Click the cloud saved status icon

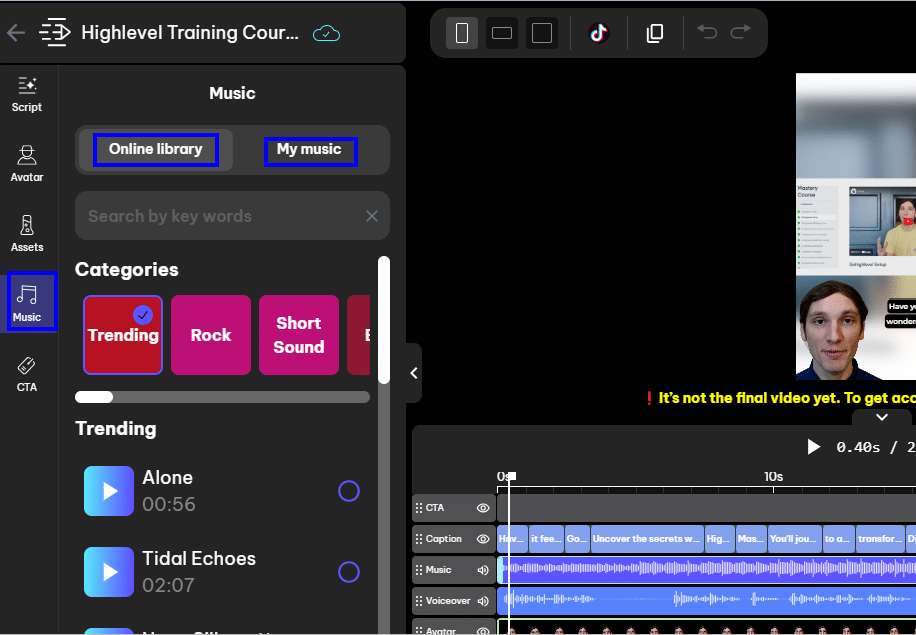[326, 33]
